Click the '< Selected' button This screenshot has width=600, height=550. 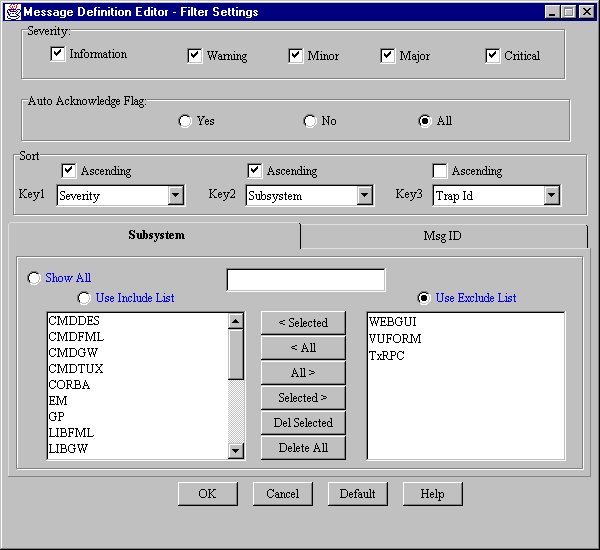(303, 323)
